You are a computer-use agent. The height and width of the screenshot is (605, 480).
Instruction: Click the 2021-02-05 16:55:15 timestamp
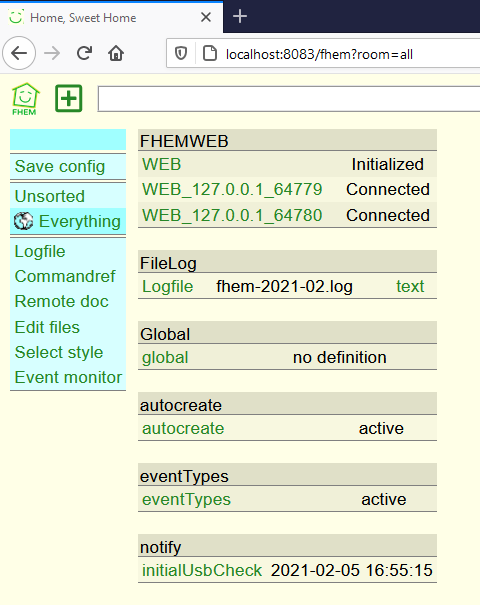pyautogui.click(x=352, y=571)
